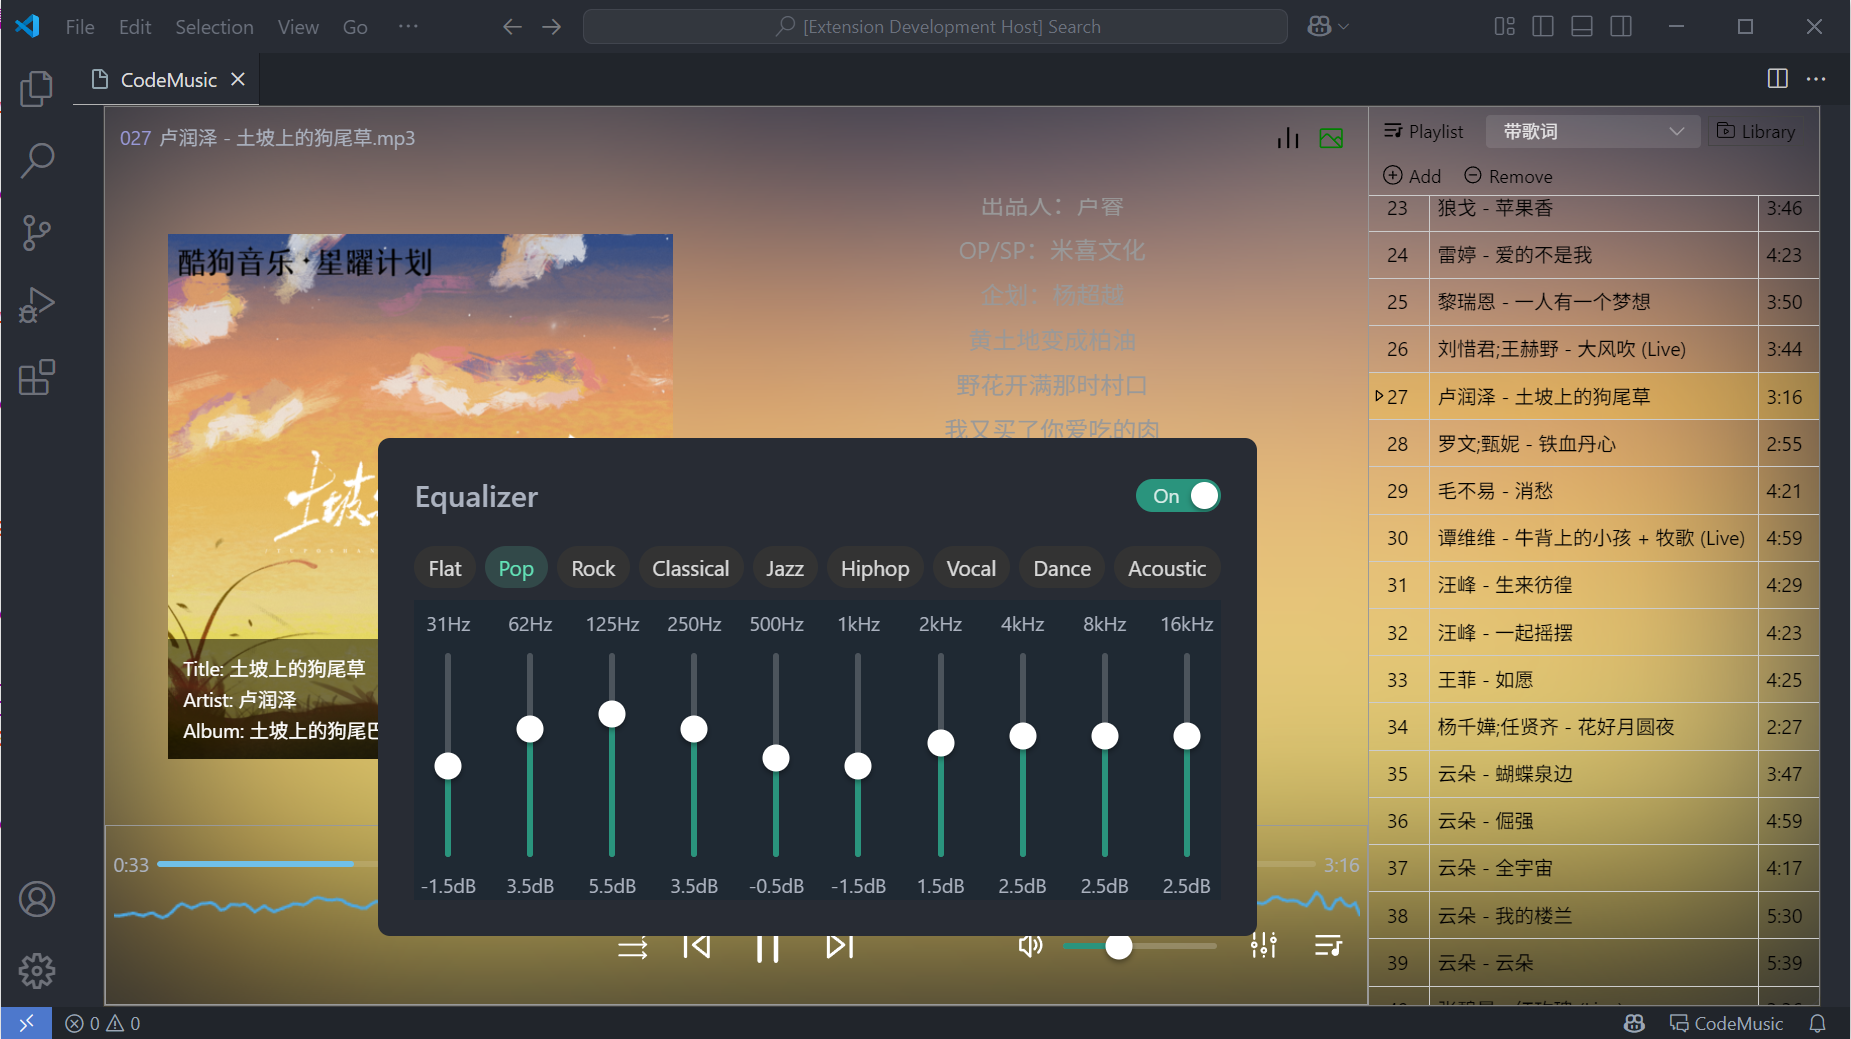Mute the volume speaker icon
This screenshot has height=1039, width=1851.
[1030, 946]
